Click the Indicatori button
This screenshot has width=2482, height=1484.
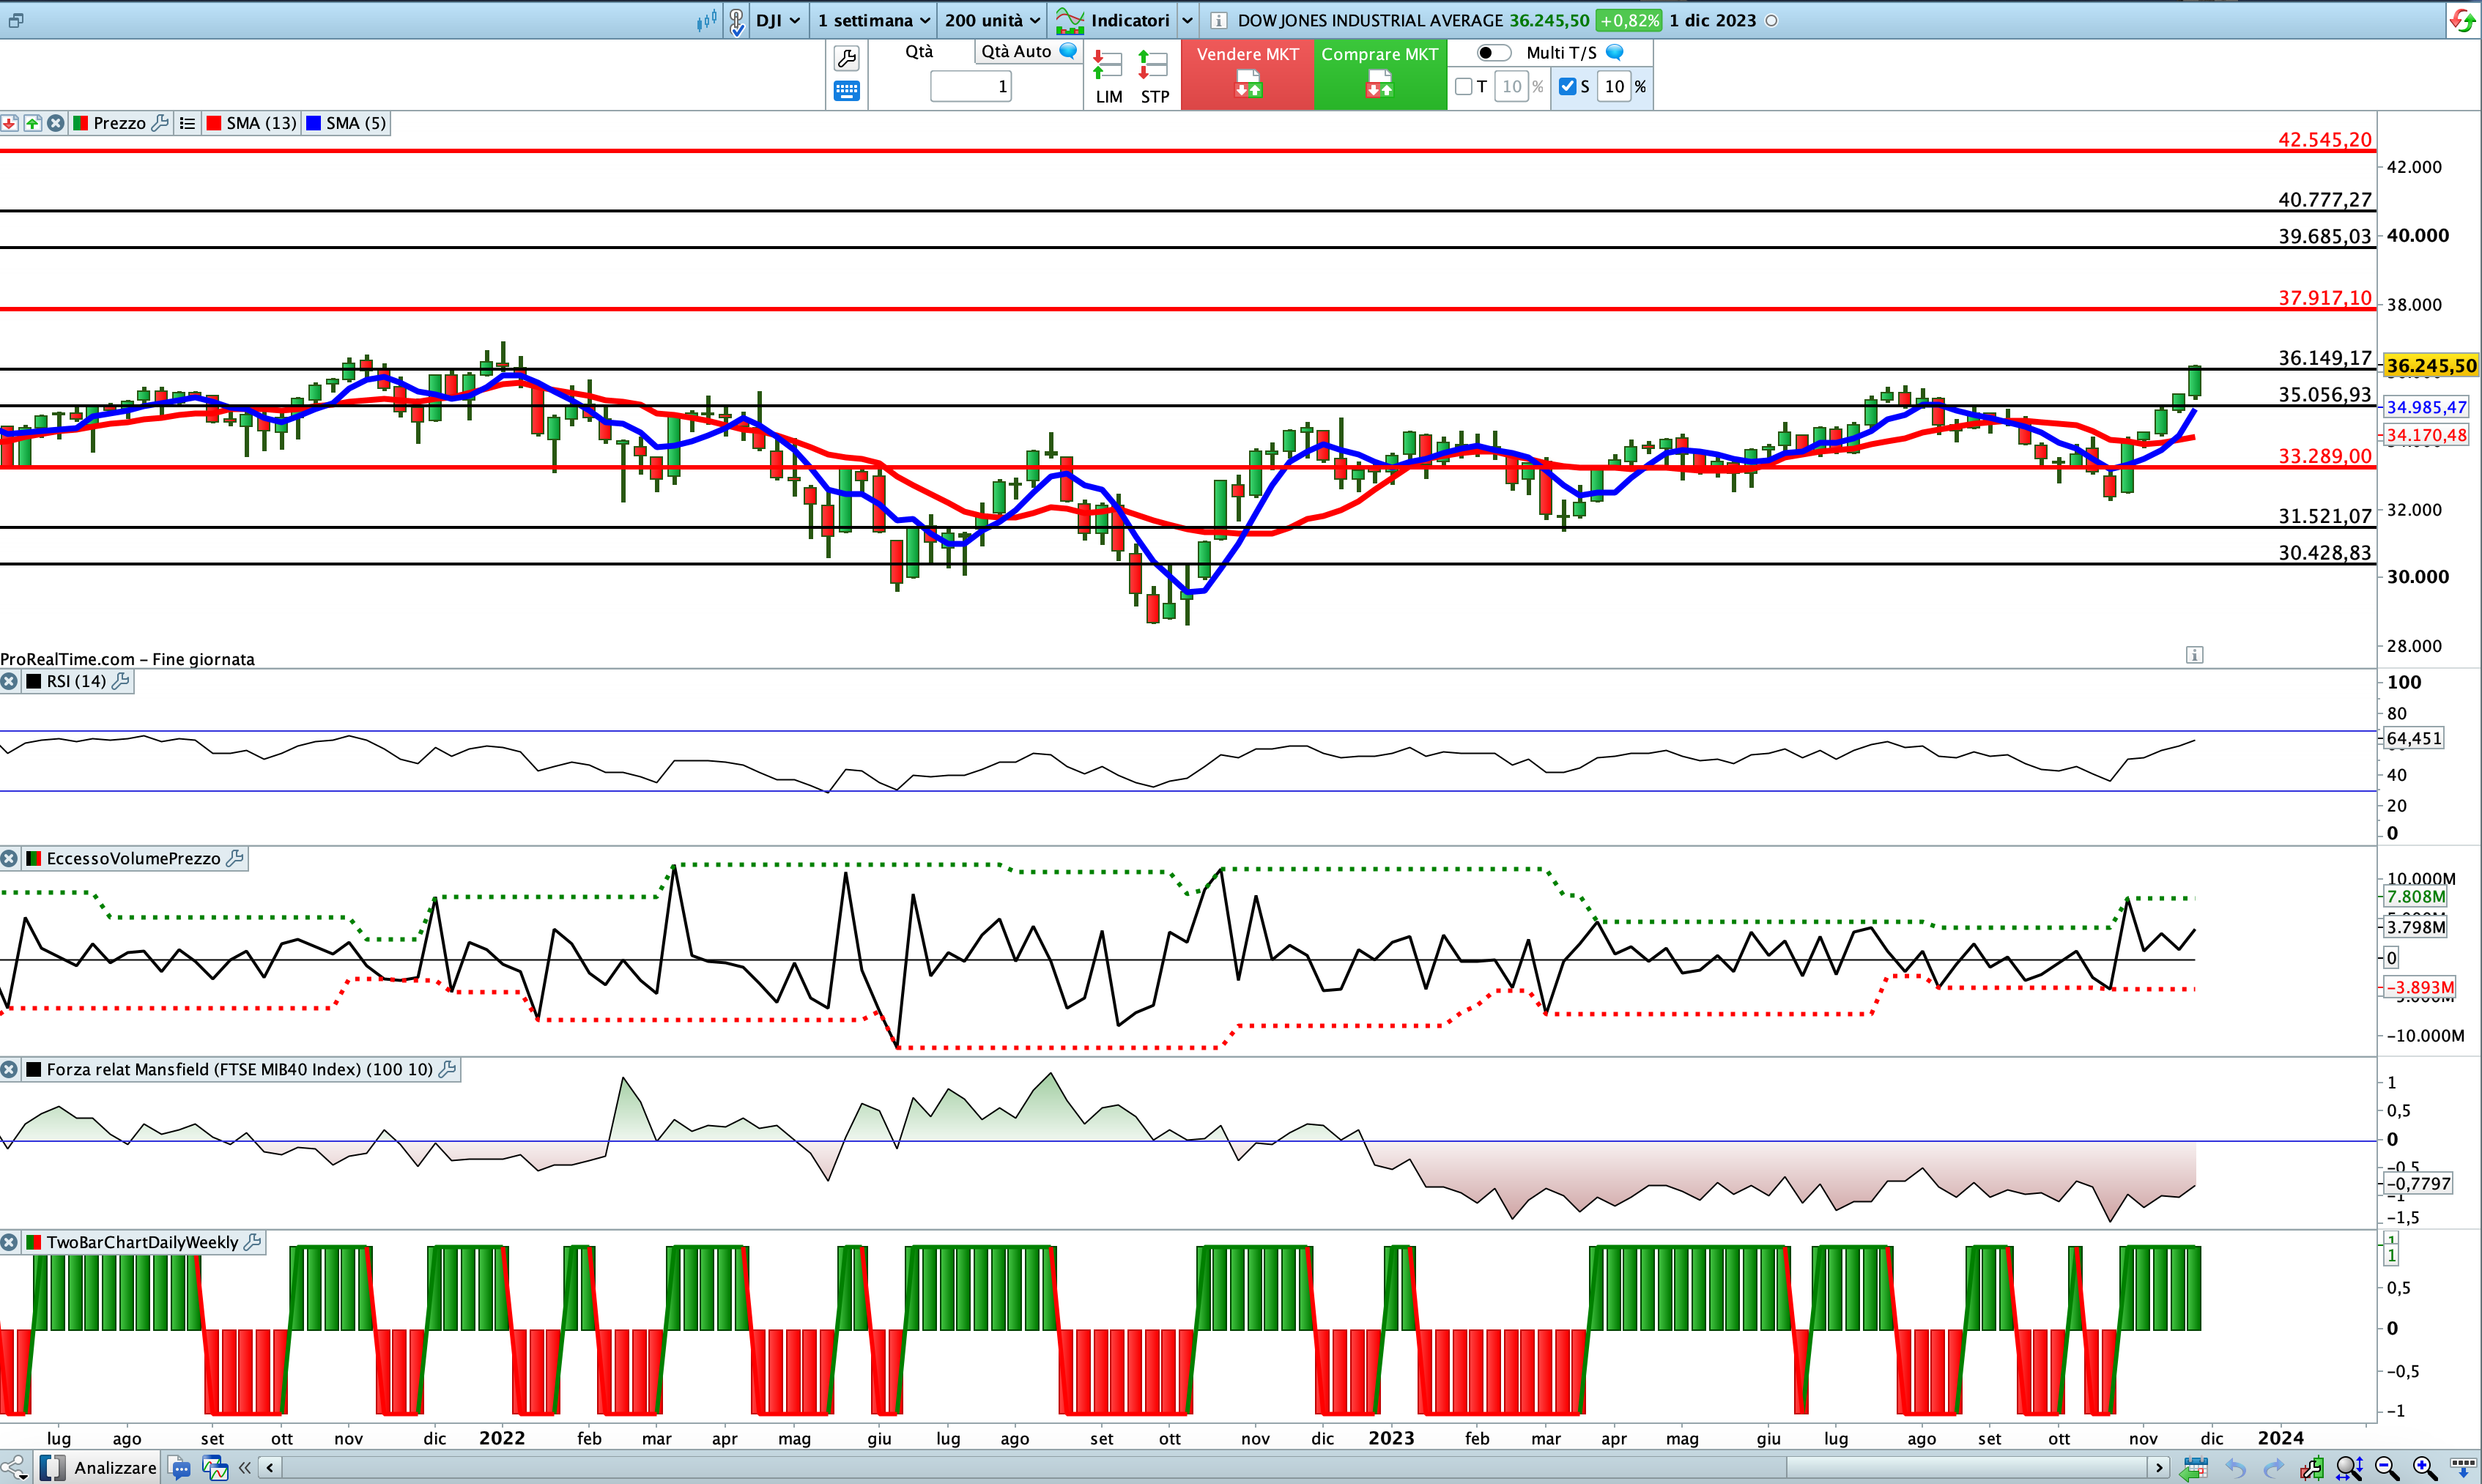point(1113,20)
